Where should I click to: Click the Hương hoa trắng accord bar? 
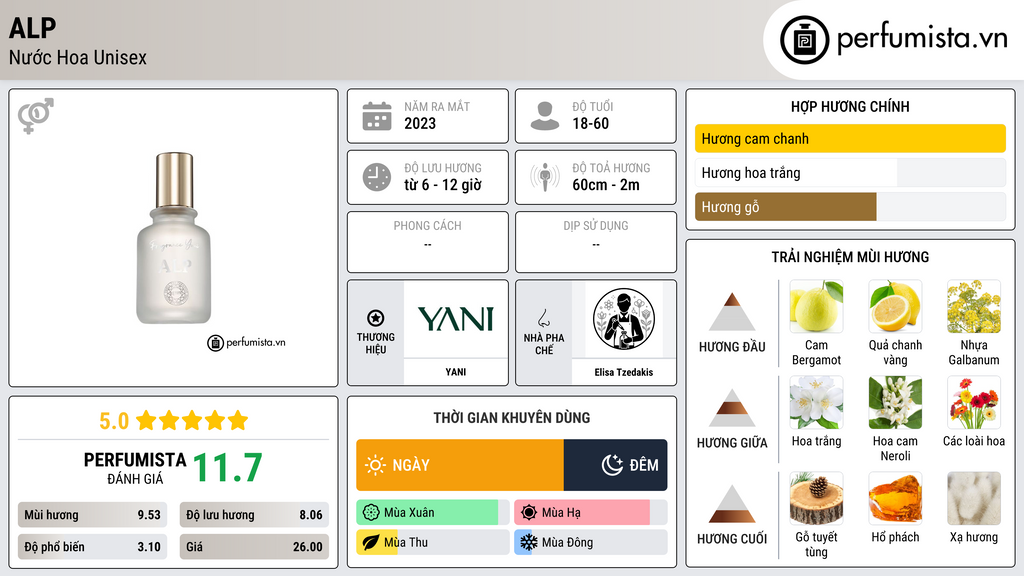[x=850, y=173]
